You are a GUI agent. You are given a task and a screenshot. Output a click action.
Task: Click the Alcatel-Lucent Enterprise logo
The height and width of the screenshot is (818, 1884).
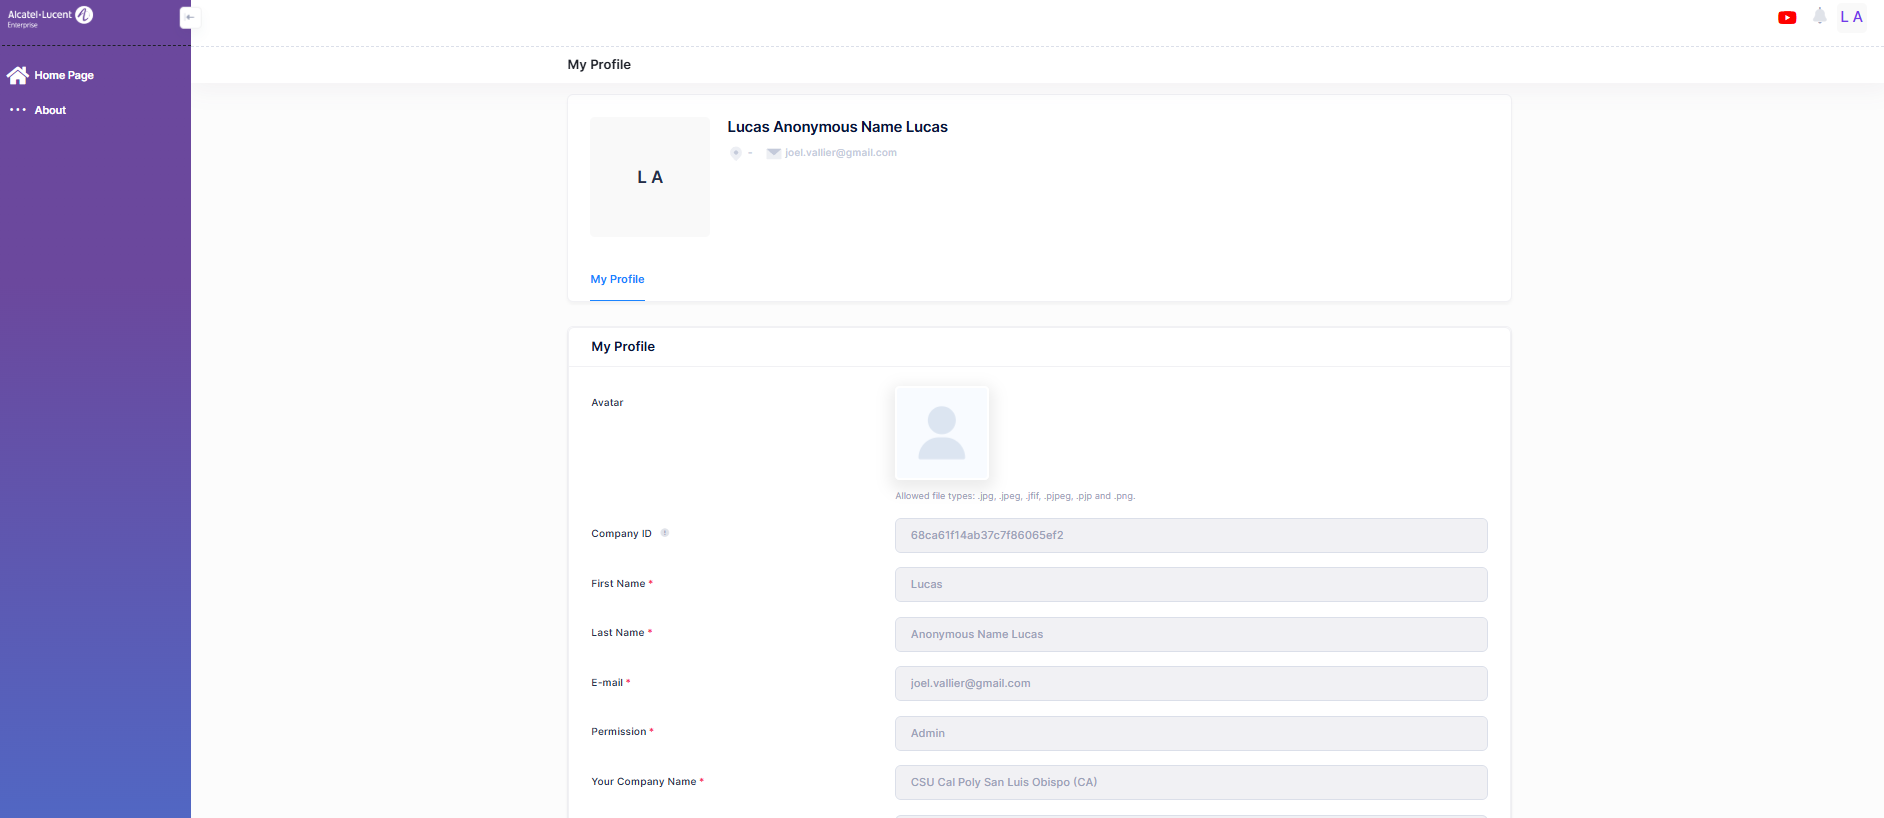tap(50, 16)
